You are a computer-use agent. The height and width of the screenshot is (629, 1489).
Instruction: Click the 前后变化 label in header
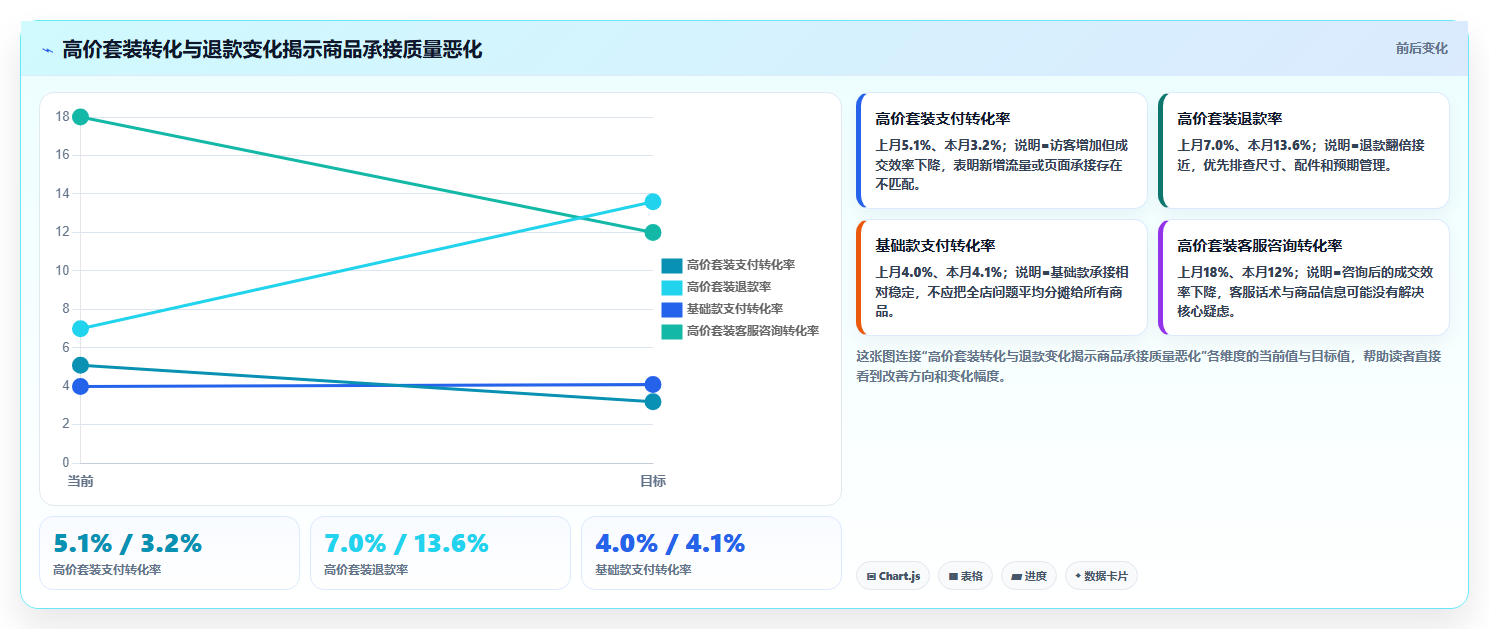[1421, 48]
